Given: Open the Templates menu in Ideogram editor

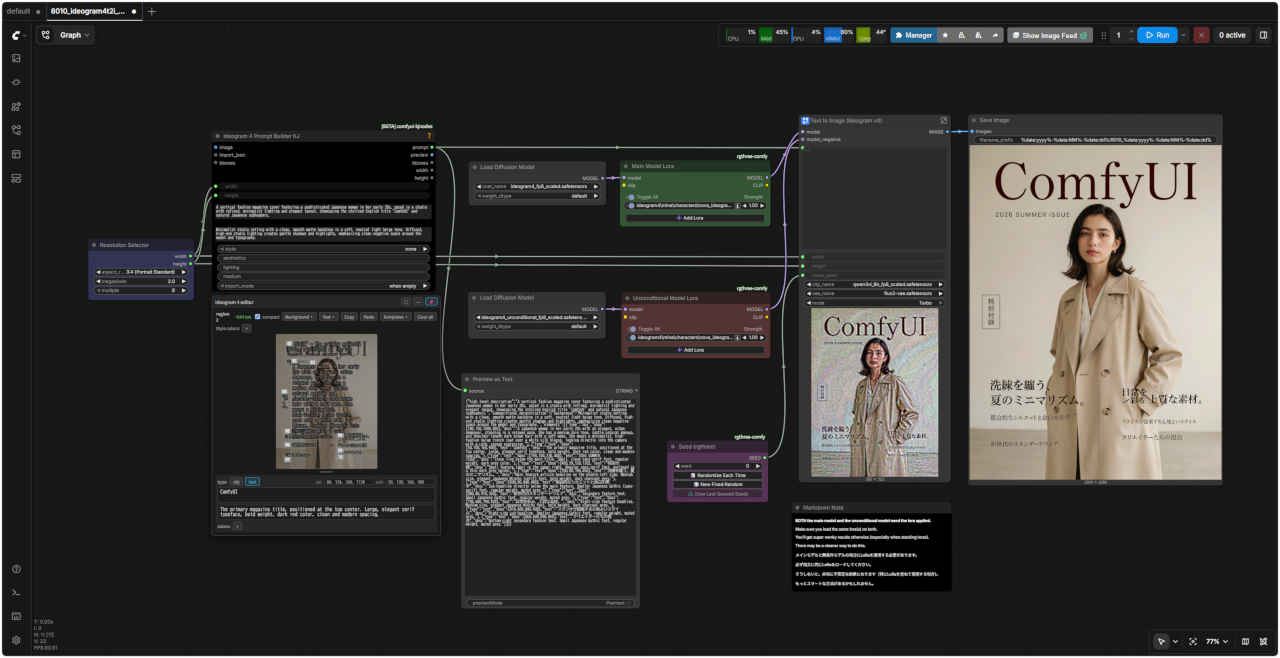Looking at the screenshot, I should (x=397, y=316).
